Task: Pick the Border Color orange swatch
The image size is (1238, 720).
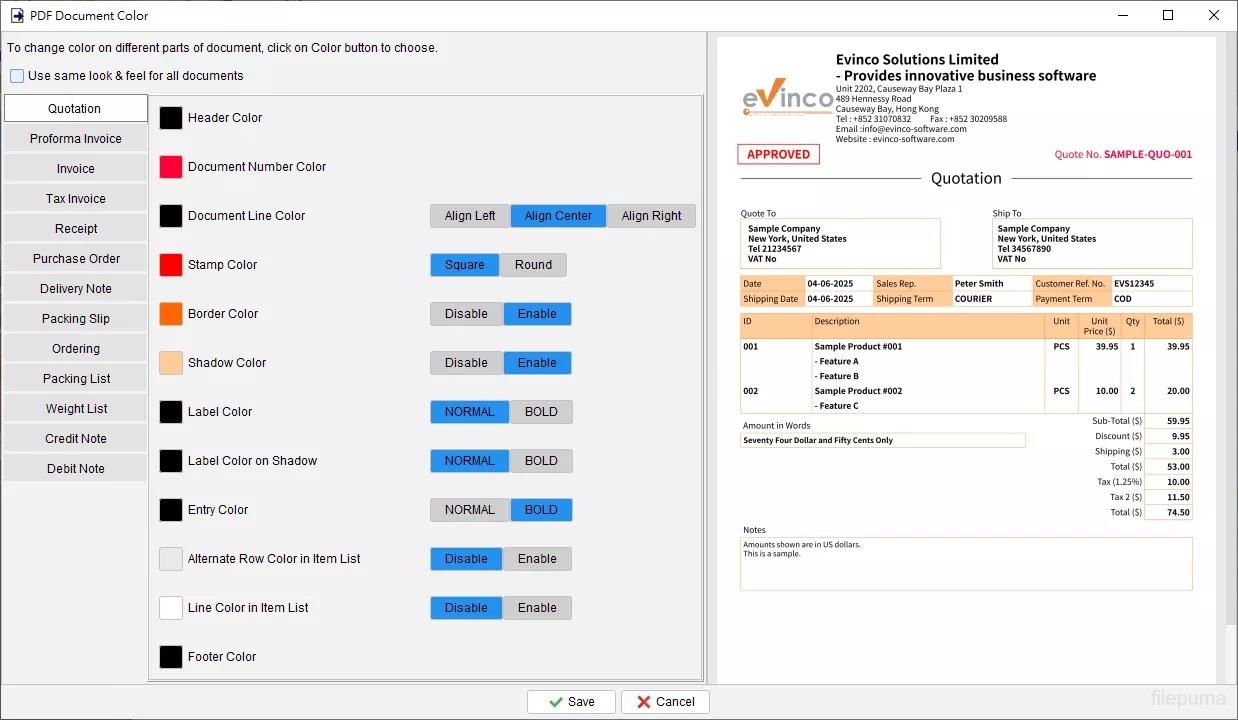Action: 171,314
